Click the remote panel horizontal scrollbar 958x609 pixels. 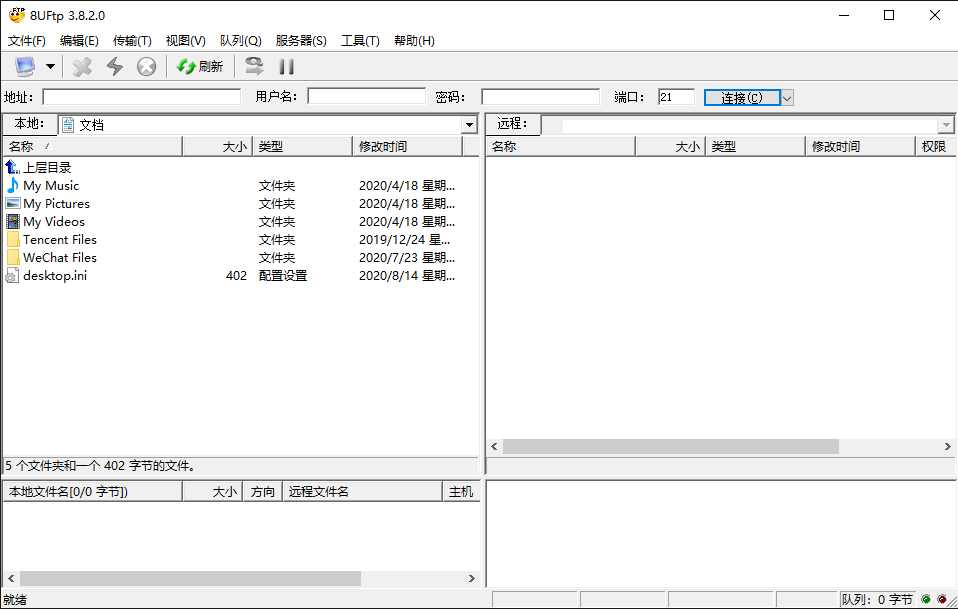pos(670,447)
